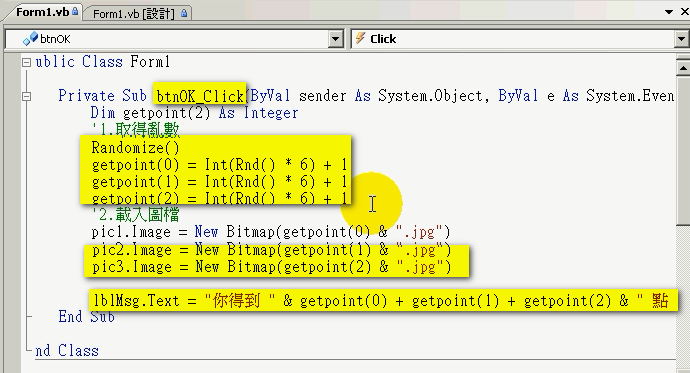Screen dimensions: 690x373
Task: Click the pic1.Image Bitmap line
Action: pyautogui.click(x=271, y=232)
